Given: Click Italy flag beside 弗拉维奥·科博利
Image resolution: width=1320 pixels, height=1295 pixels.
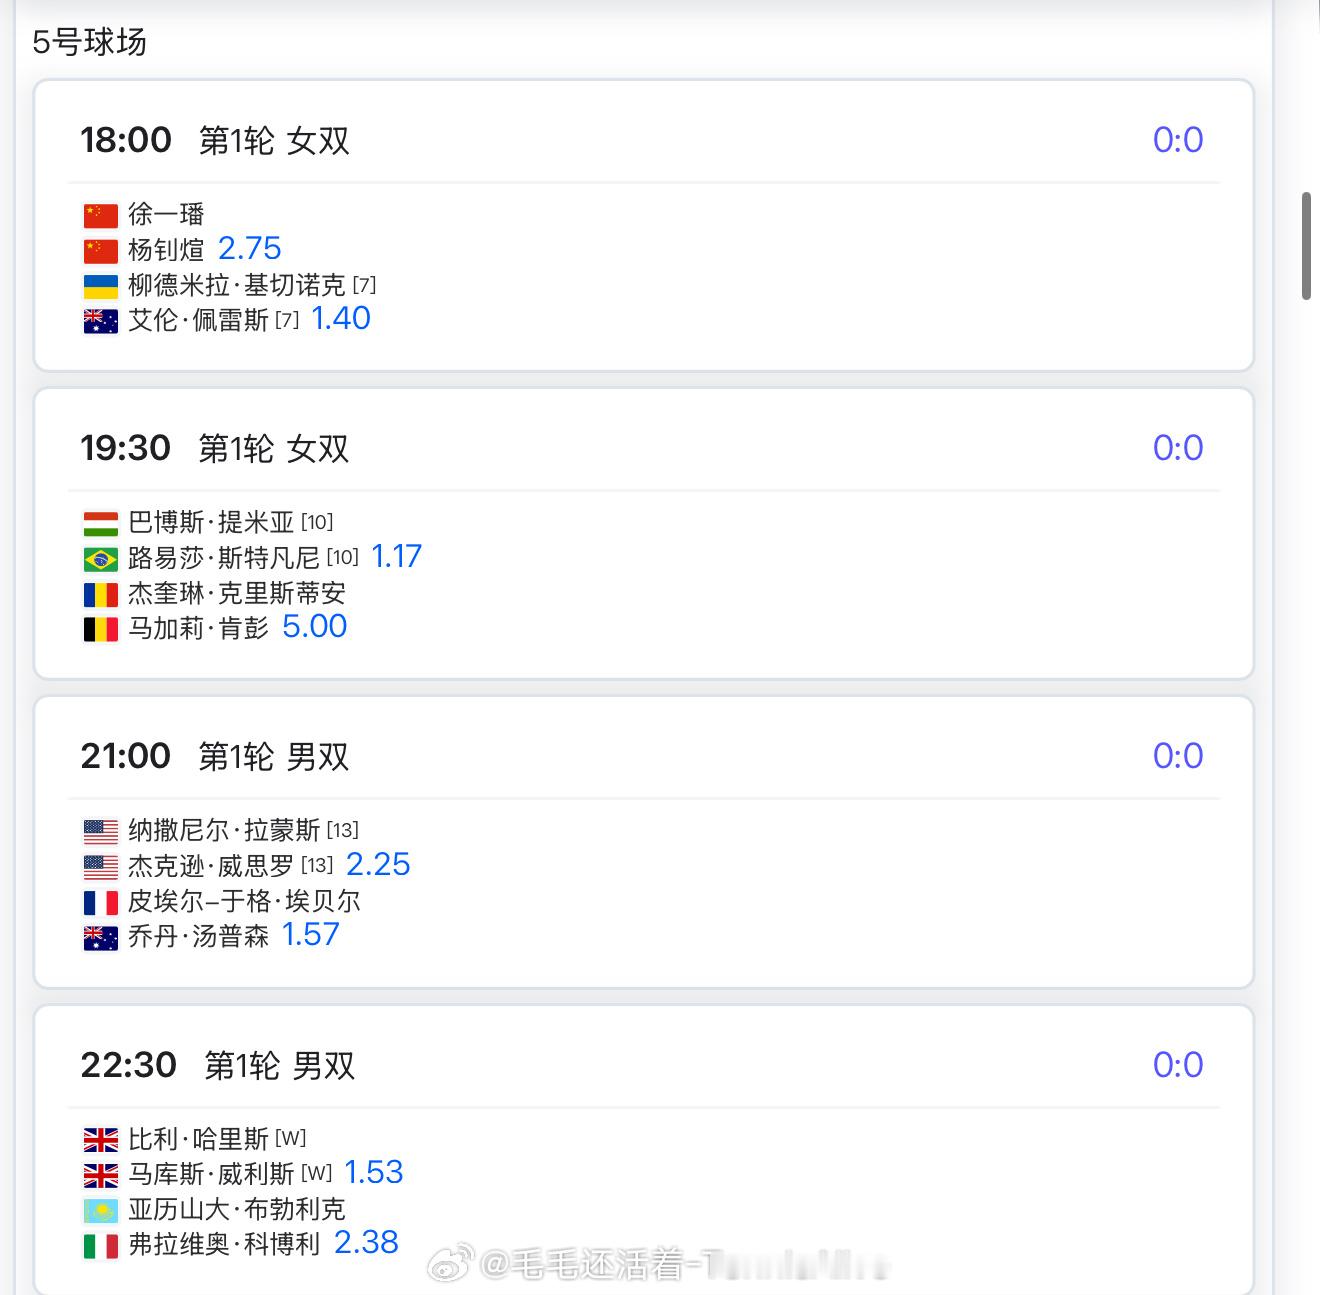Looking at the screenshot, I should 100,1246.
